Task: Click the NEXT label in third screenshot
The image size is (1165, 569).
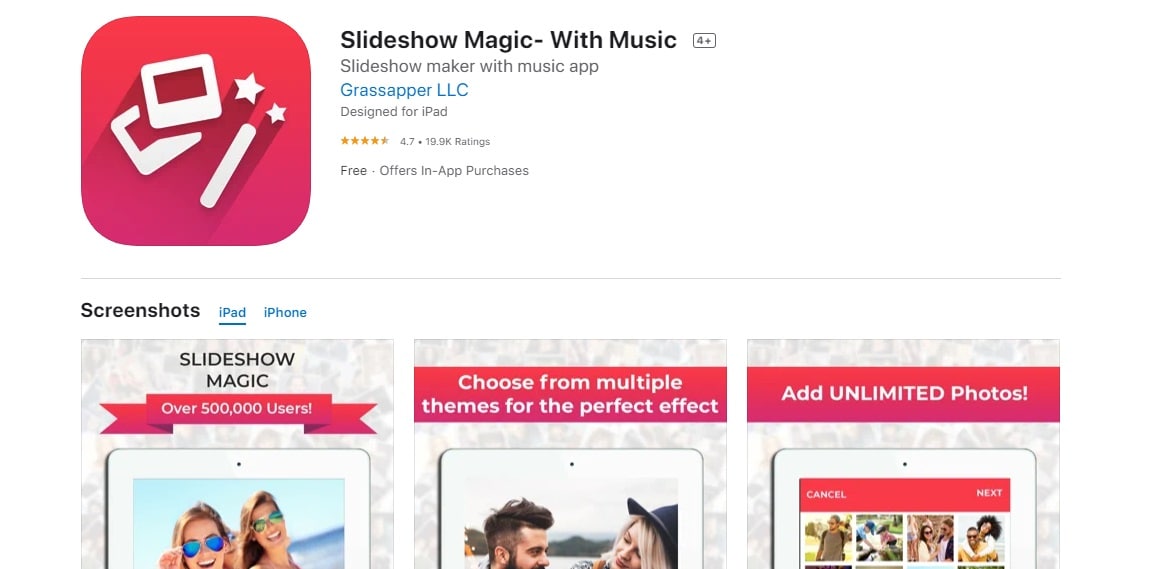Action: (989, 493)
